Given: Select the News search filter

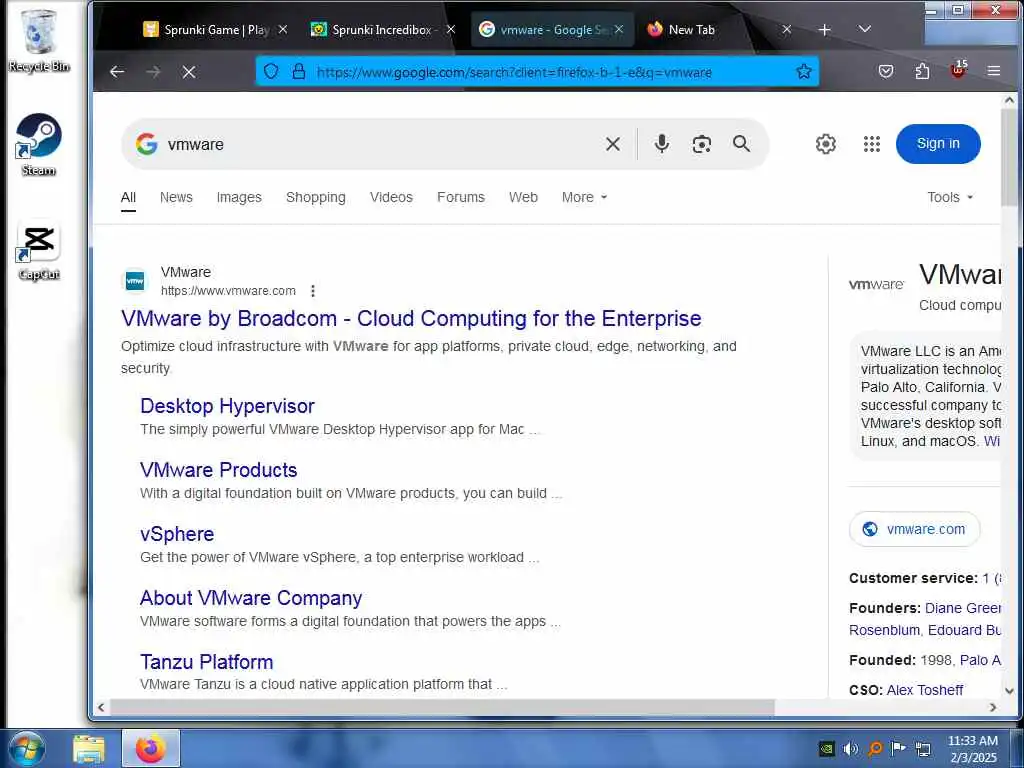Looking at the screenshot, I should click(x=176, y=197).
